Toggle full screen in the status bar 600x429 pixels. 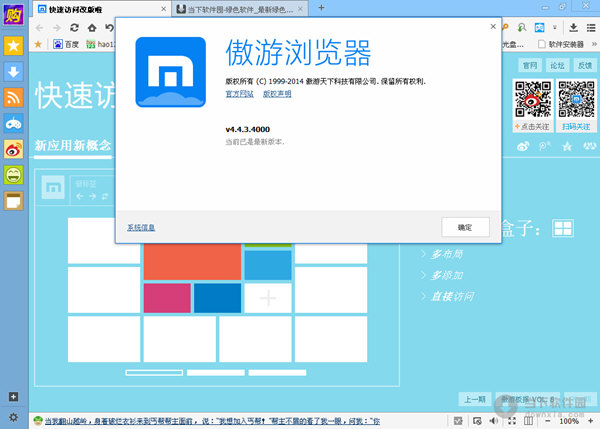click(512, 421)
